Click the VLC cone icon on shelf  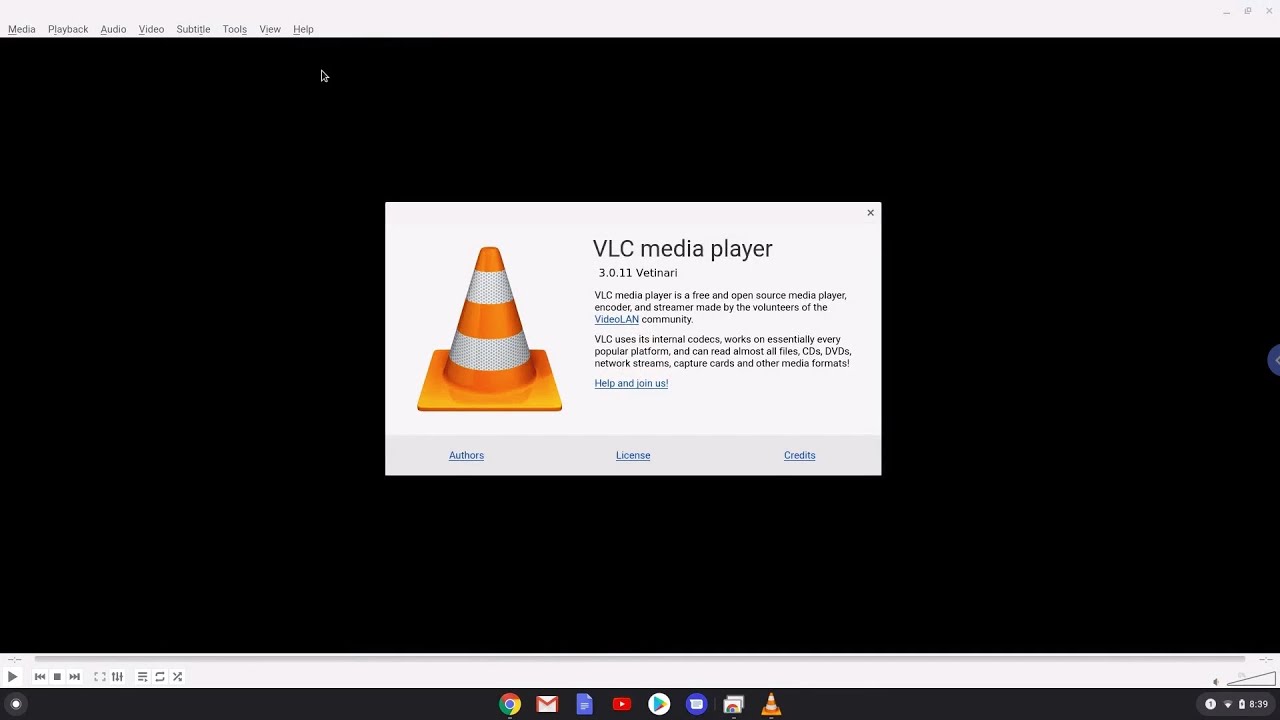[771, 704]
